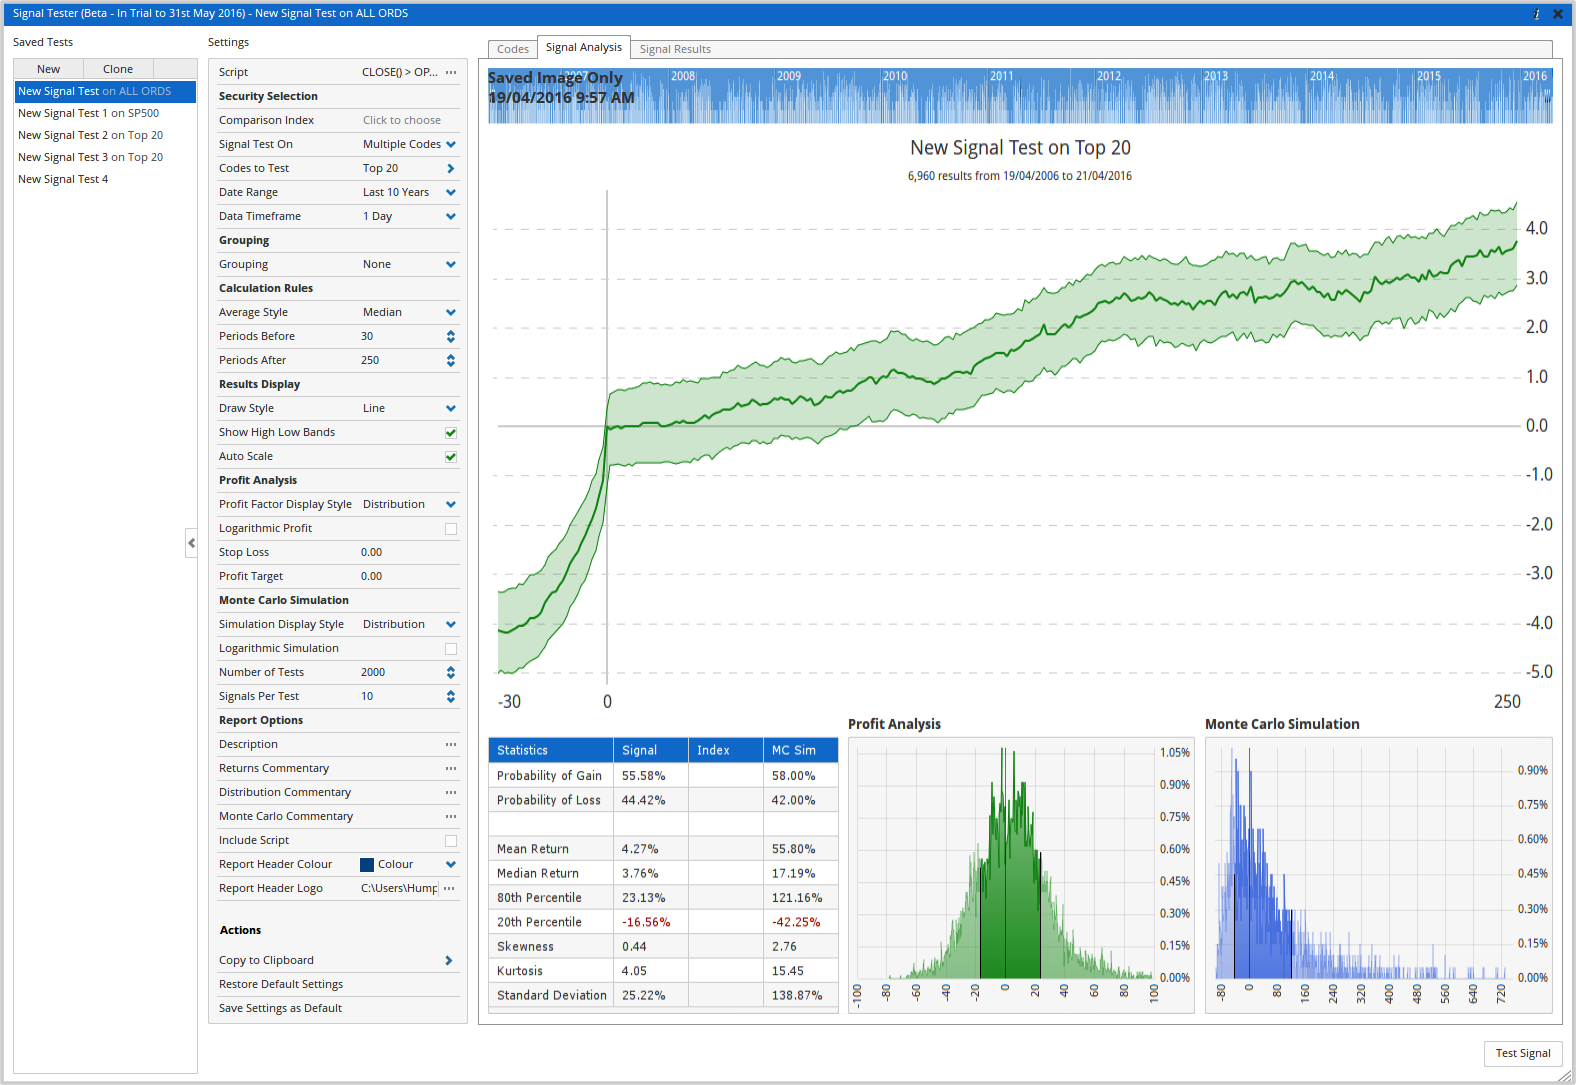Select New Signal Test 1 on SP500
This screenshot has width=1576, height=1085.
pos(89,113)
